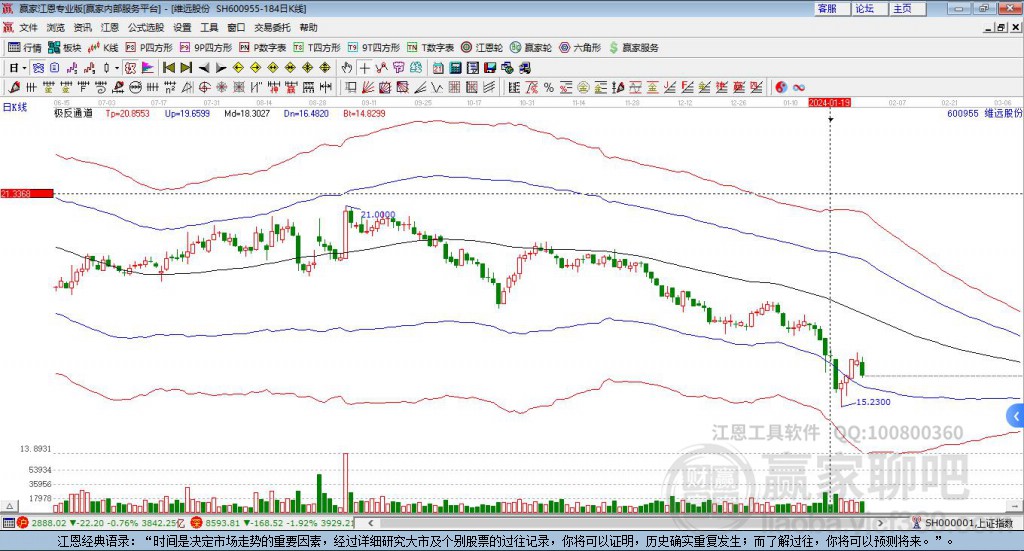Select the pencil draw tool in drawing toolbar
Screen dimensions: 1024x551
[14, 87]
